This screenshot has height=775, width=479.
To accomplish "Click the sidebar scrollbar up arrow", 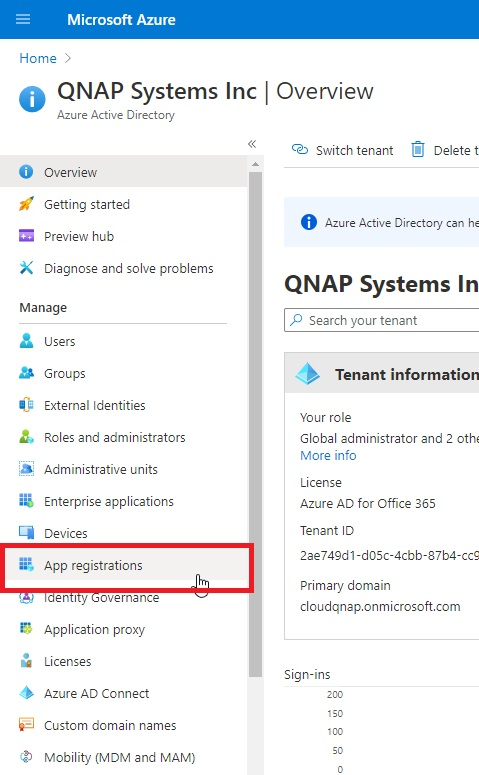I will pyautogui.click(x=255, y=164).
